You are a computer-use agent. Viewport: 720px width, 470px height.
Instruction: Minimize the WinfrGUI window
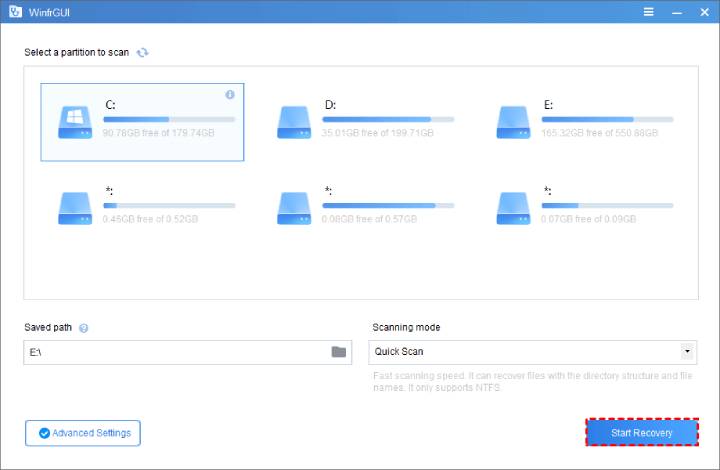tap(677, 12)
